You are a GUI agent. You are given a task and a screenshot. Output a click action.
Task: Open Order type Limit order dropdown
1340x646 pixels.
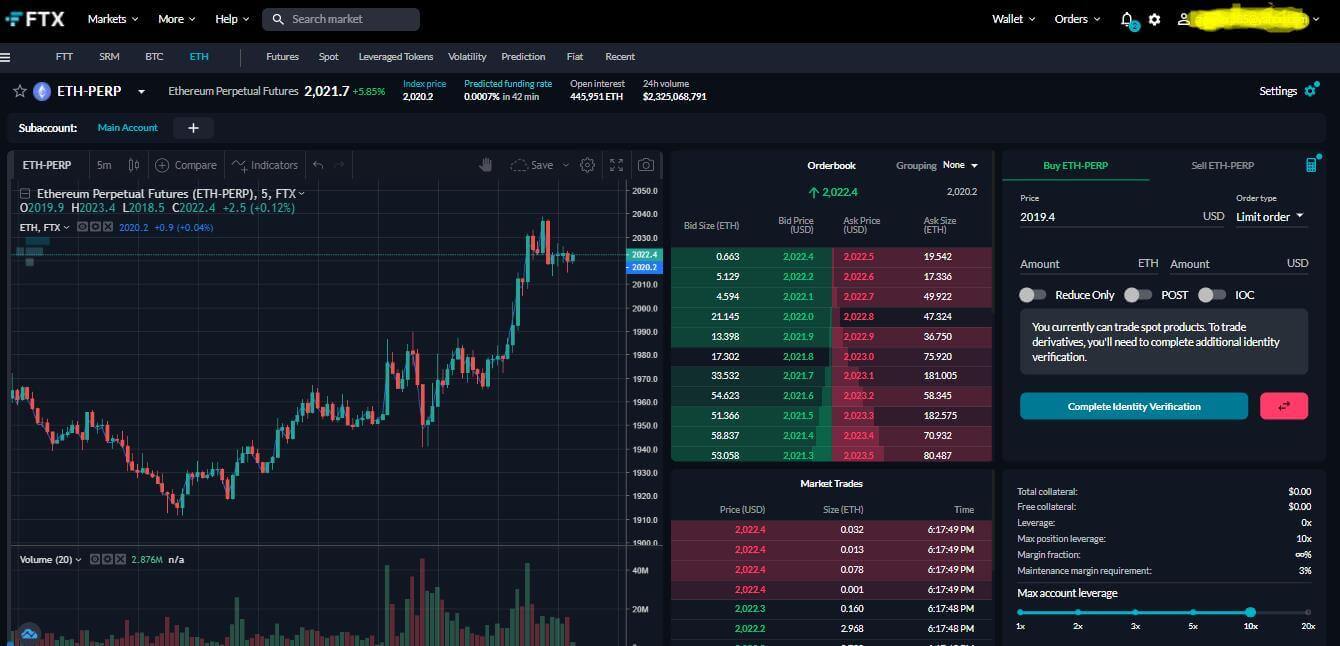click(1270, 216)
